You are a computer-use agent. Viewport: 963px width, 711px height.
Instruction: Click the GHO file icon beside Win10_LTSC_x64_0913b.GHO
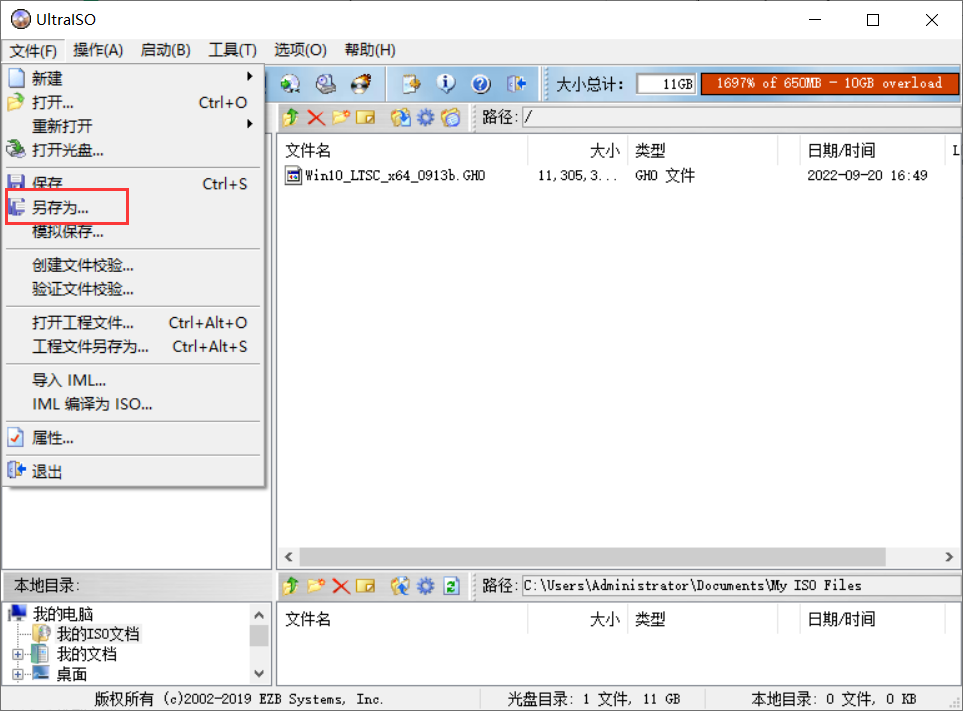click(x=294, y=176)
